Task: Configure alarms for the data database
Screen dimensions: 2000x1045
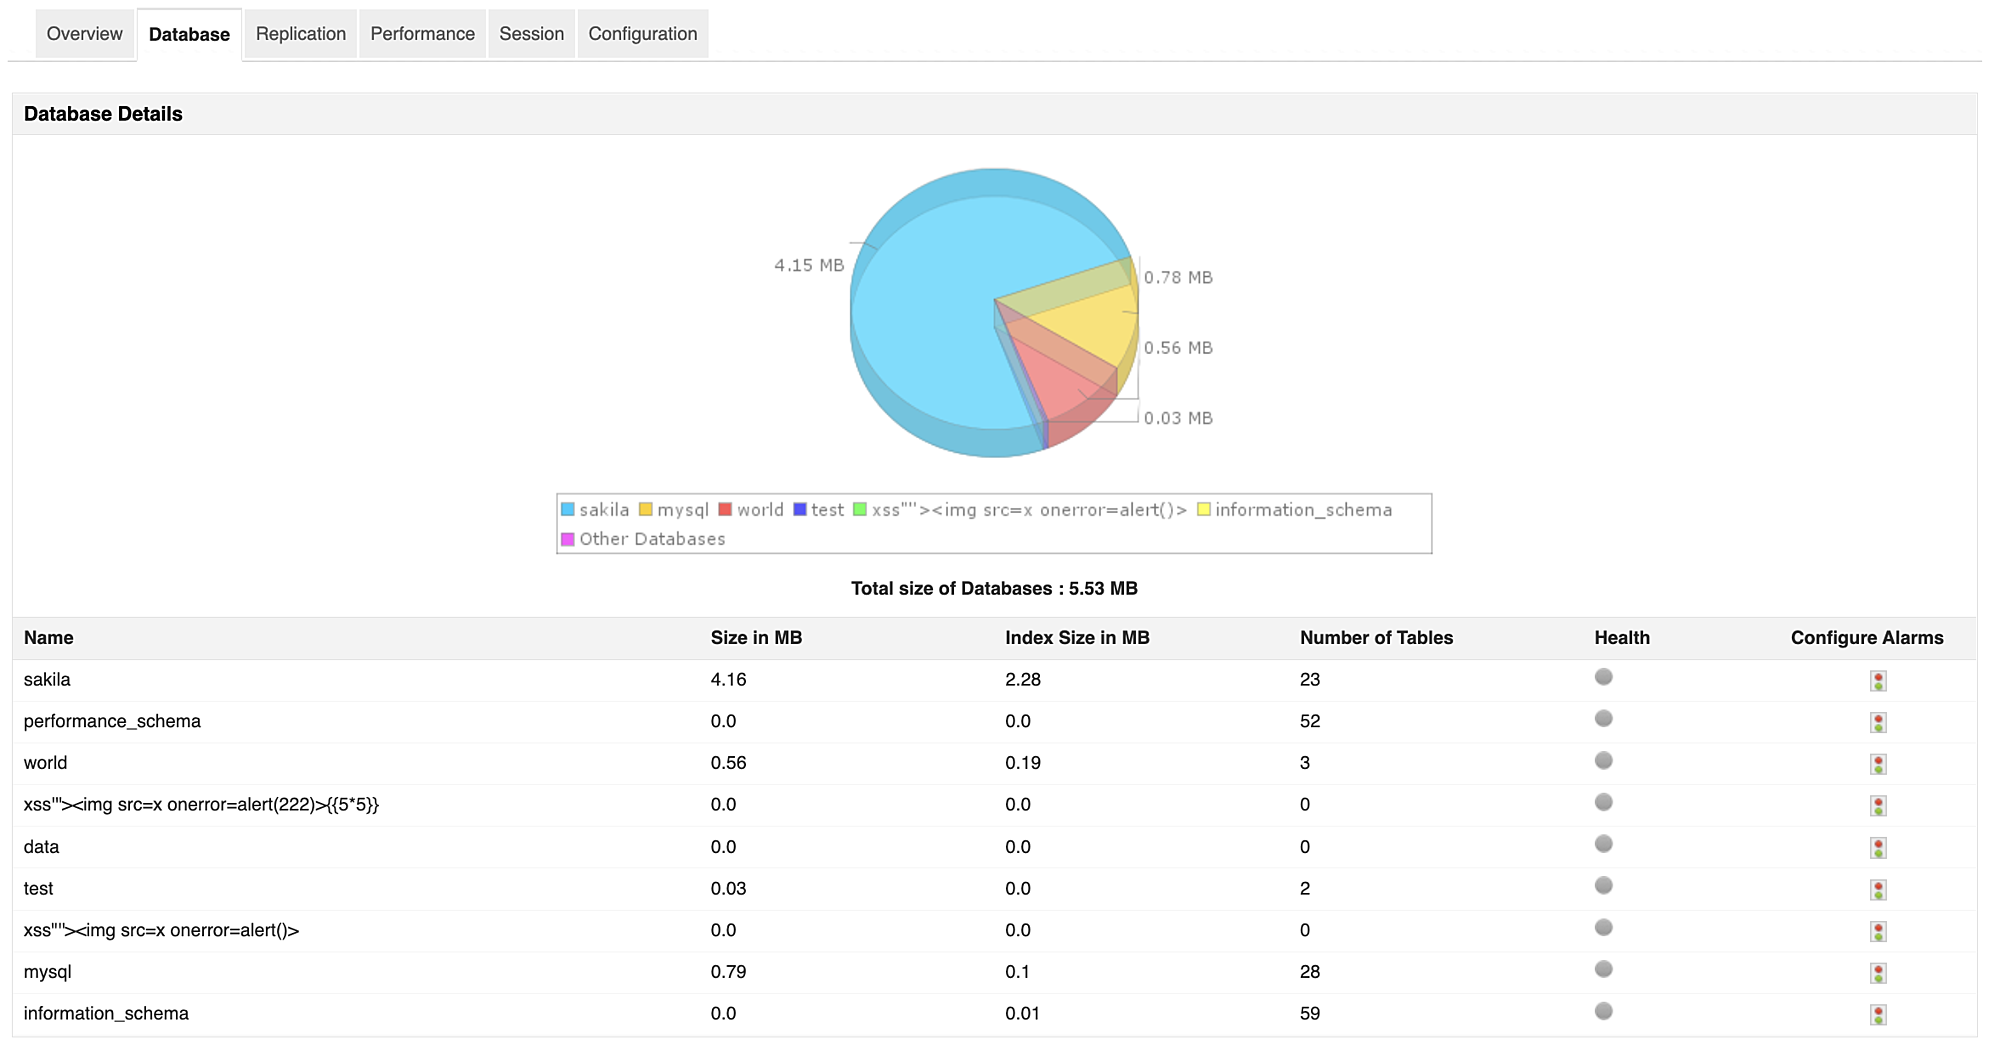Action: tap(1879, 847)
